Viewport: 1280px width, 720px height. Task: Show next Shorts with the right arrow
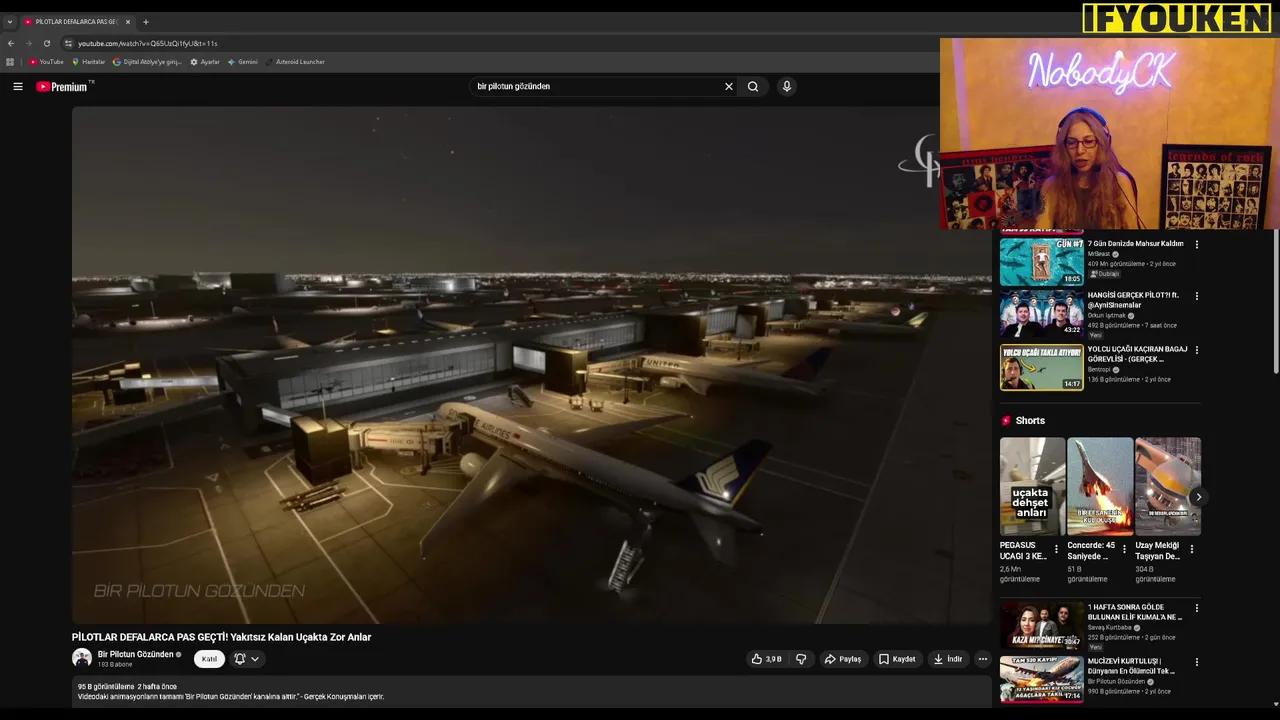point(1198,497)
